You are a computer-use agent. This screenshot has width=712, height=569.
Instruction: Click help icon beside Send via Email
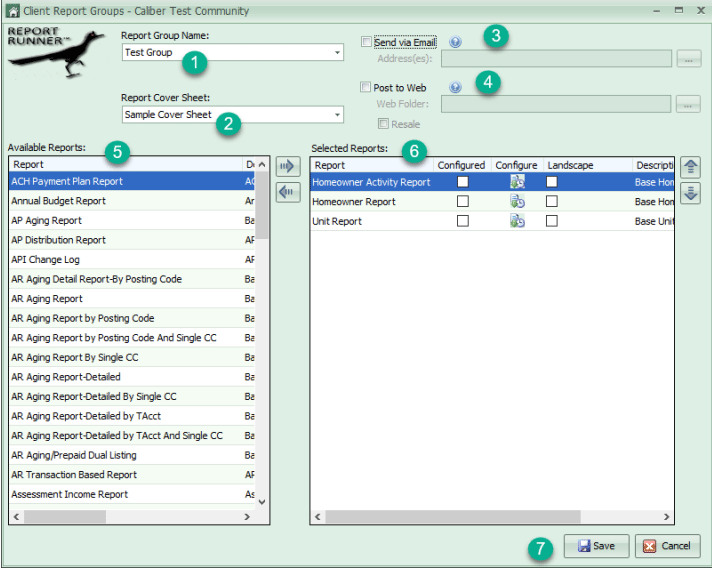point(455,42)
